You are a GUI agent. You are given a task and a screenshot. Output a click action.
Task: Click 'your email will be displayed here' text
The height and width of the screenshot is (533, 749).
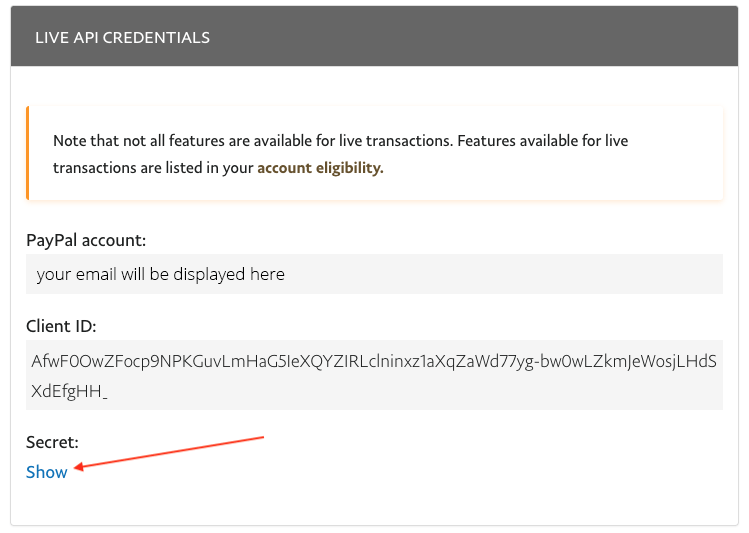pos(160,274)
